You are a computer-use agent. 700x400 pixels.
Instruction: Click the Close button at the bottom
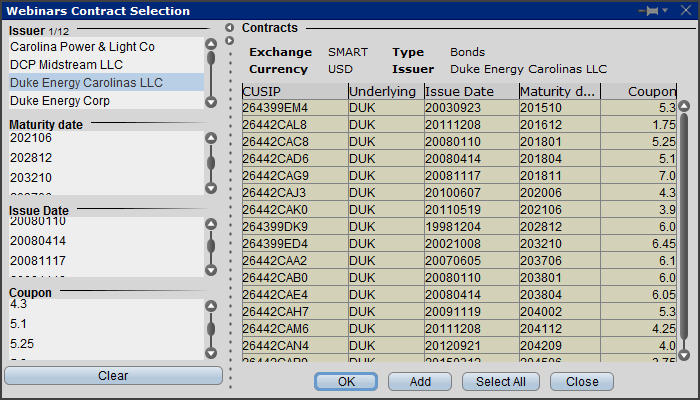click(582, 382)
